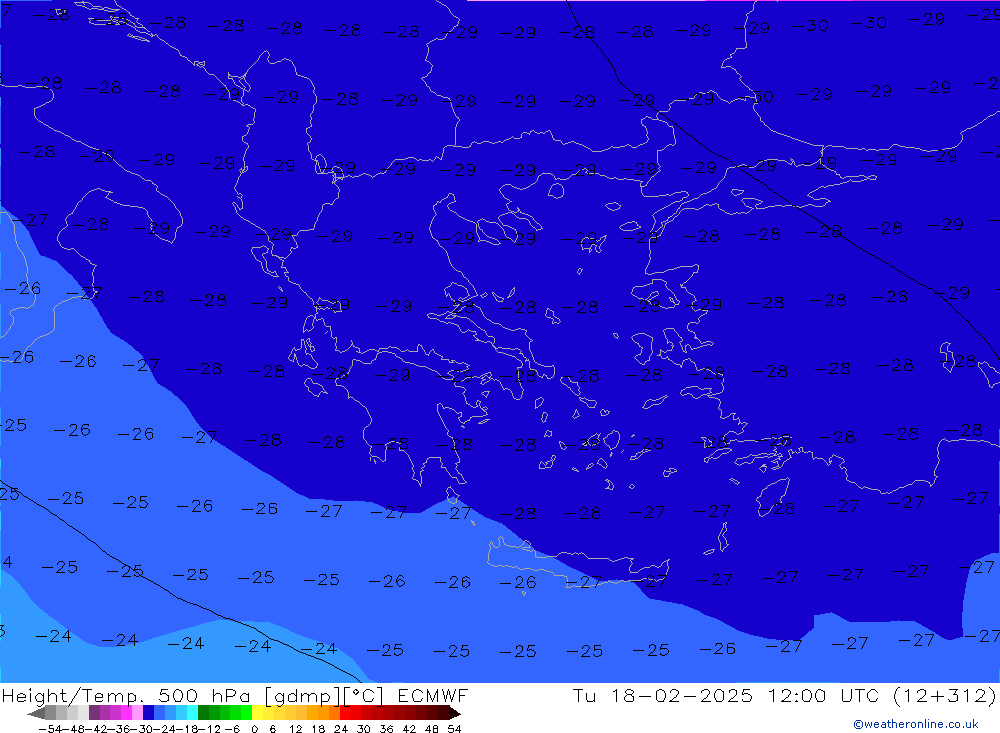Click the grey legend swatch above -54
The width and height of the screenshot is (1000, 733).
point(50,713)
